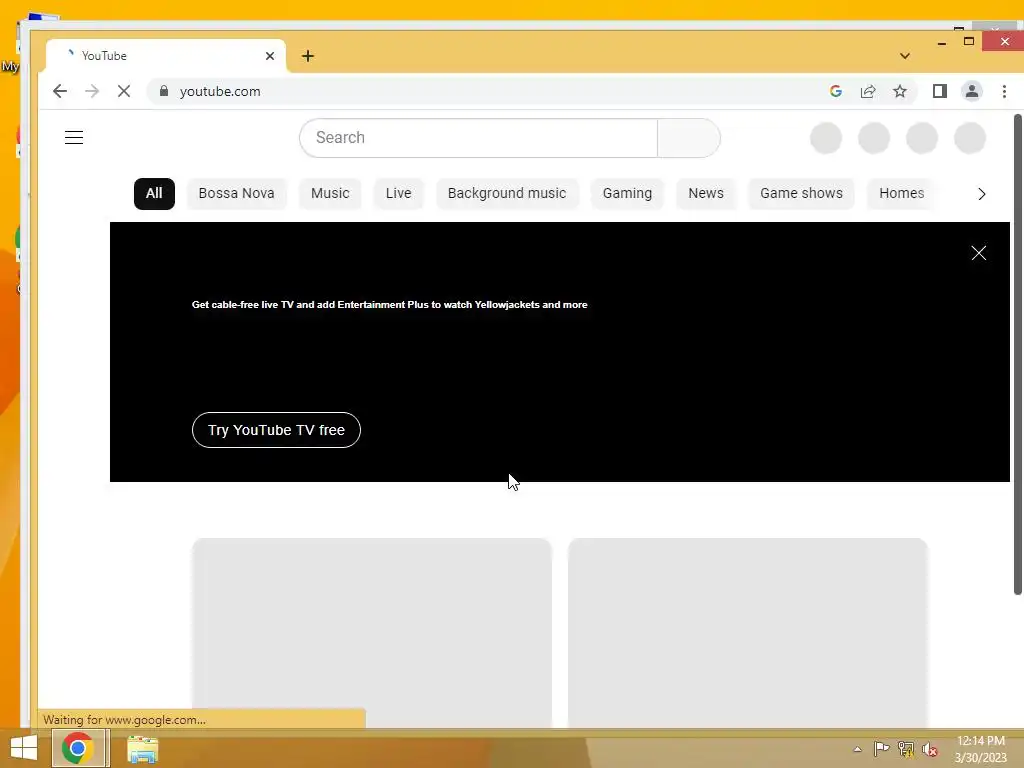Show hidden tray icons arrow

pos(857,749)
